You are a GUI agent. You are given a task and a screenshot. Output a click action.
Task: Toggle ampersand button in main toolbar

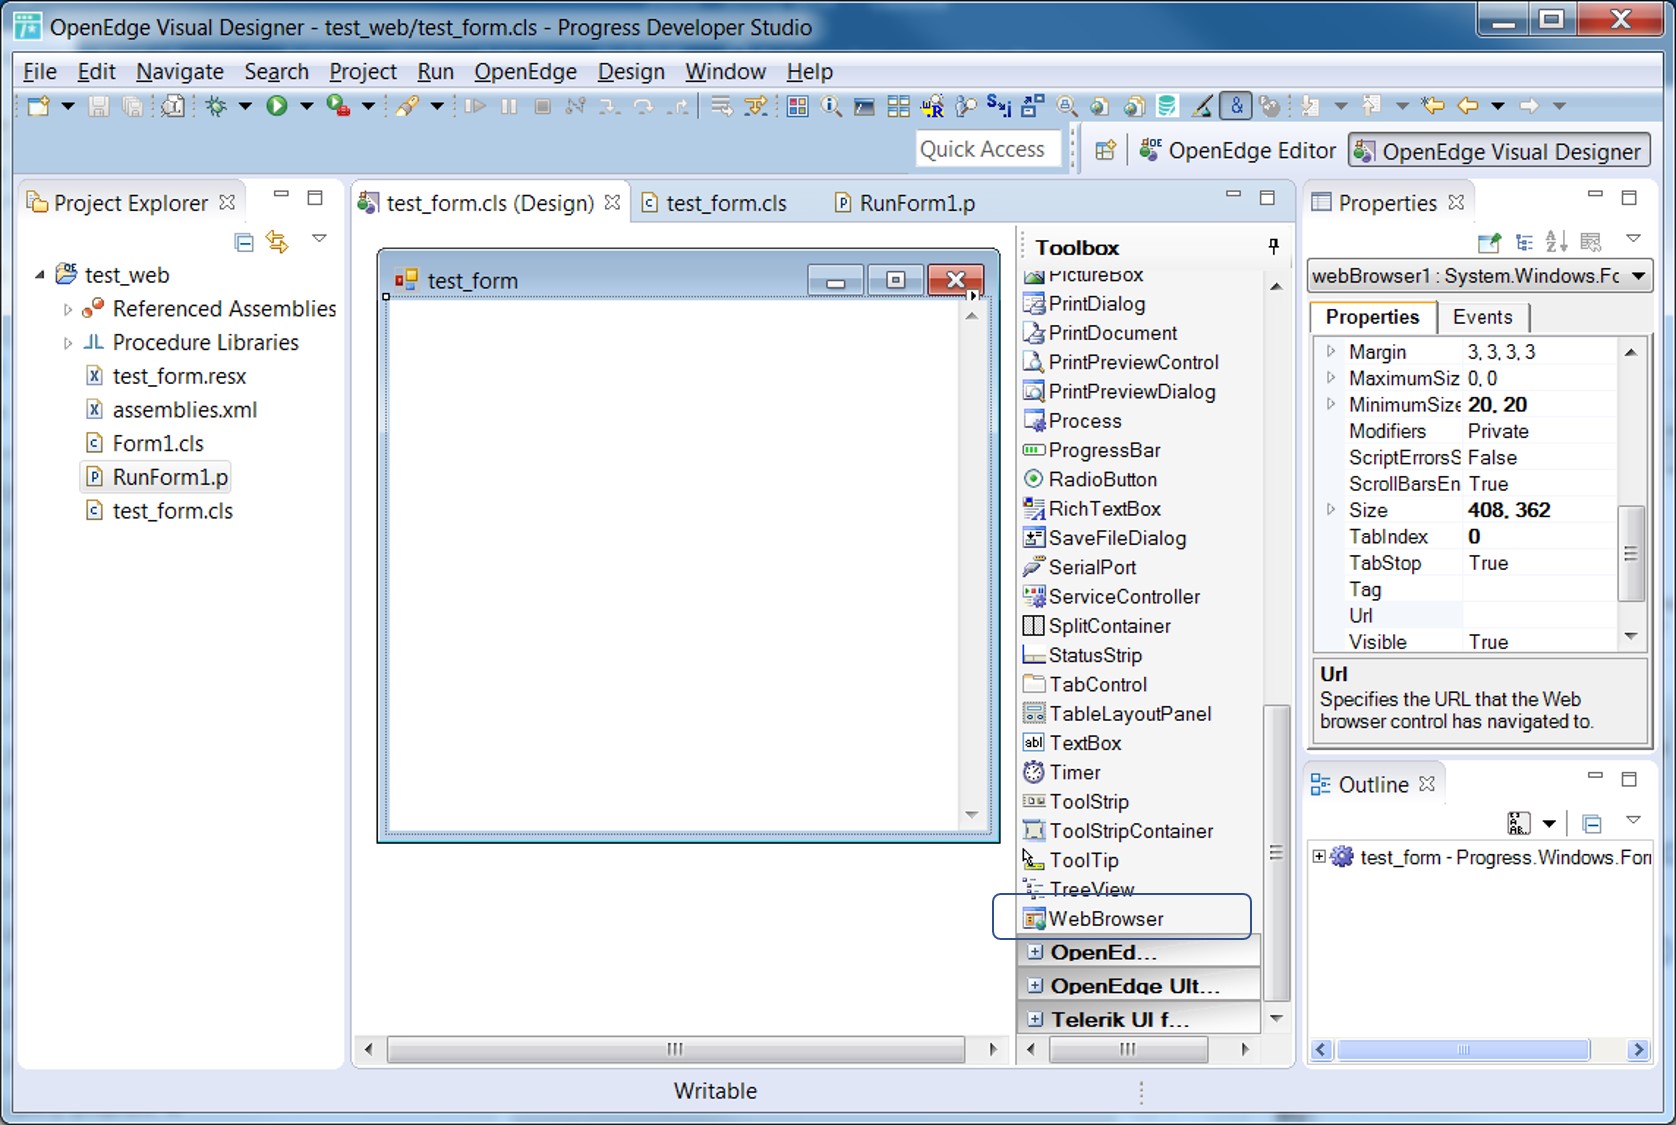[x=1237, y=106]
